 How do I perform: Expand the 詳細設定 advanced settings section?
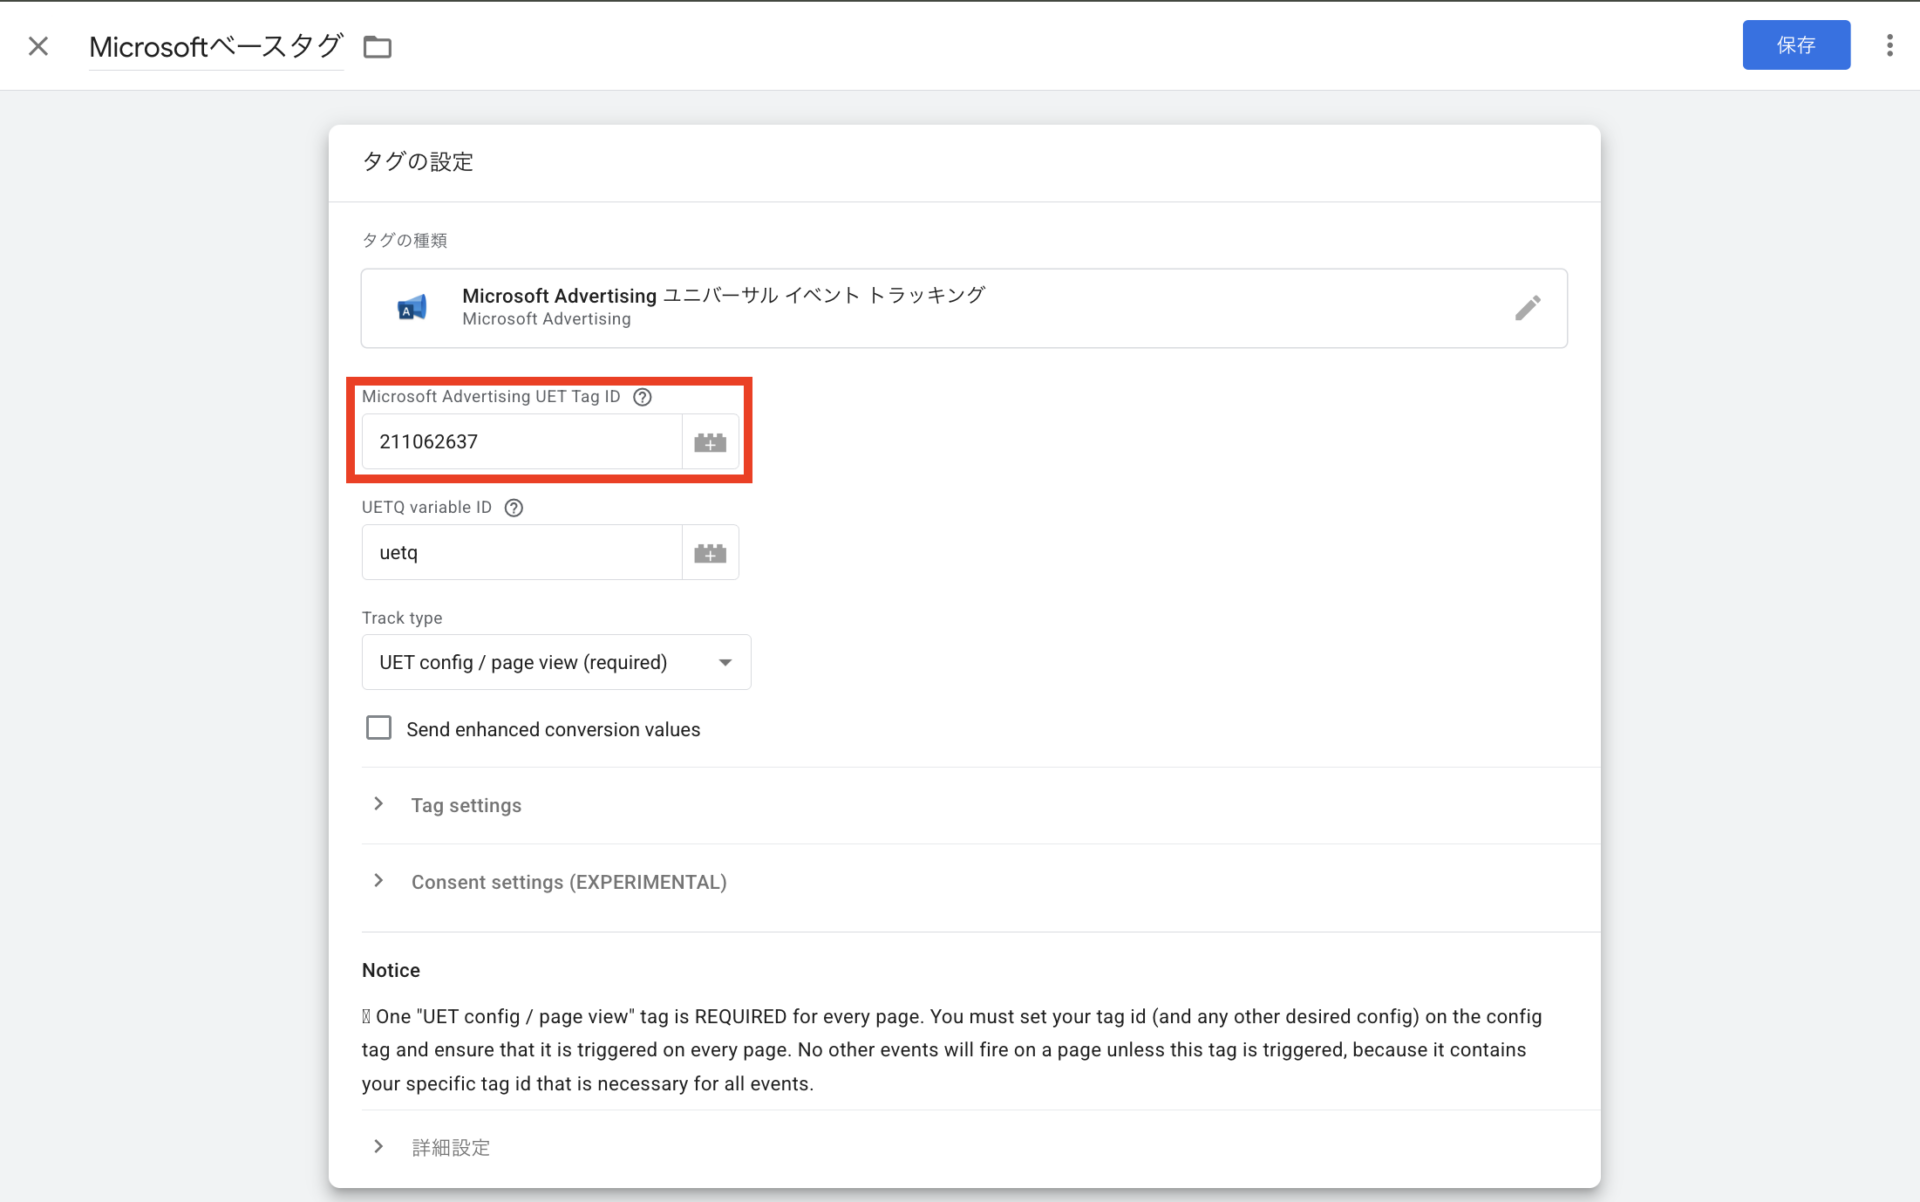tap(451, 1147)
